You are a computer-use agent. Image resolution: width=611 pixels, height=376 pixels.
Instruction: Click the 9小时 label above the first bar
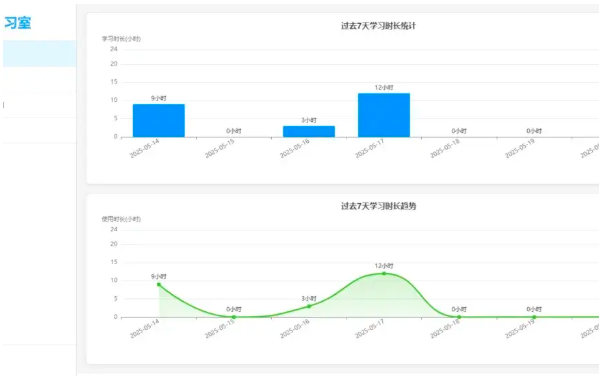click(159, 98)
